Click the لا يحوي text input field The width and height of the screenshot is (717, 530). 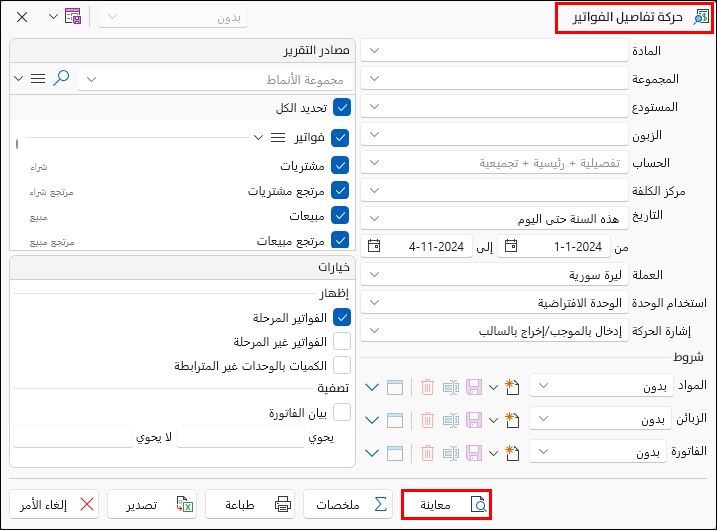coord(73,436)
